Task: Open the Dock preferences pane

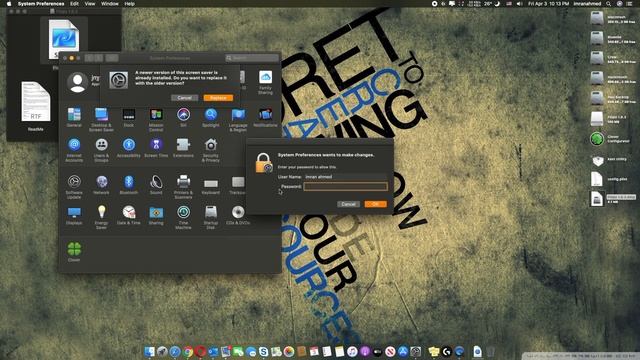Action: [x=129, y=118]
